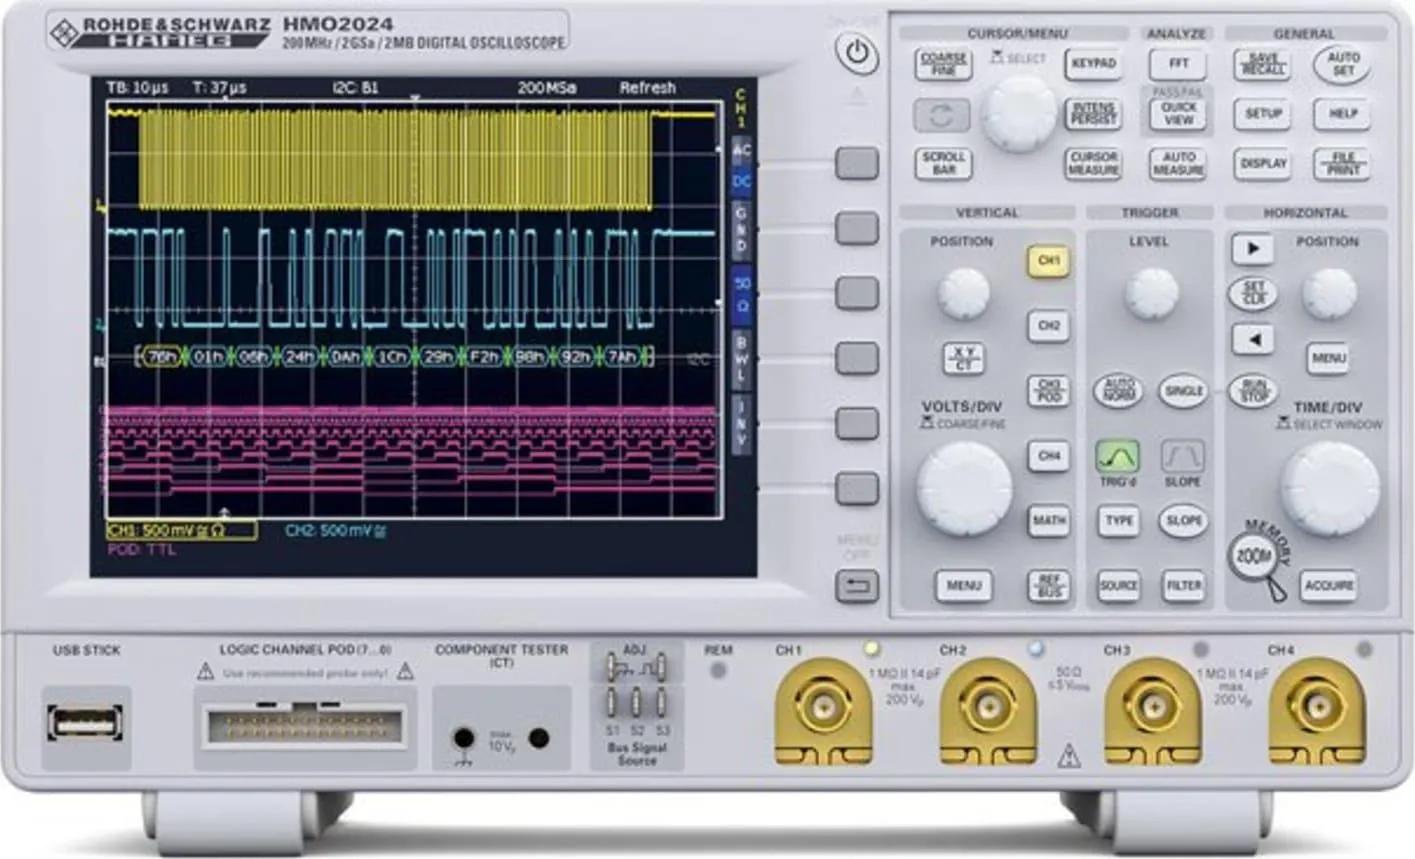Select the lowest blank soft key above MENU OFF
The image size is (1415, 859).
(857, 488)
